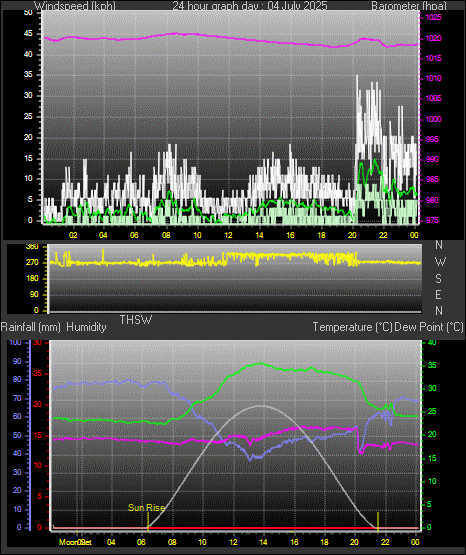Click the sunset marker line near hour 22
466x555 pixels.
[x=378, y=521]
